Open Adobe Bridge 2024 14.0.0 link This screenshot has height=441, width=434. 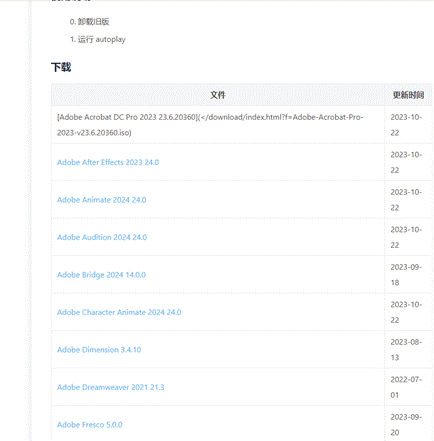[x=101, y=275]
